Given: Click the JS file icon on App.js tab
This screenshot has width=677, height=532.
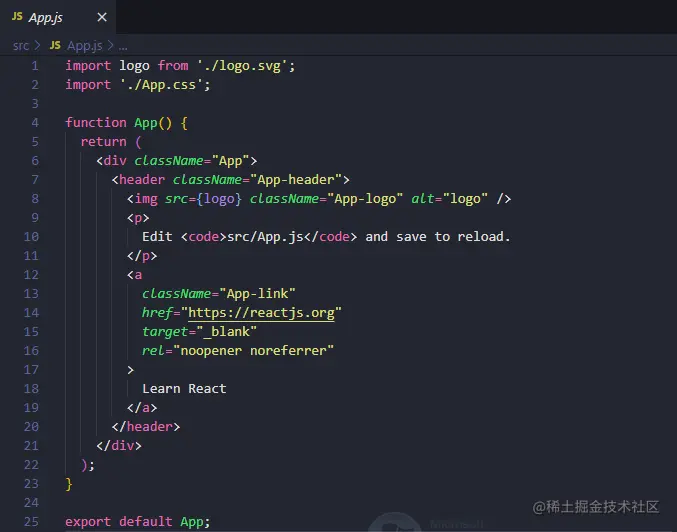Looking at the screenshot, I should click(x=17, y=17).
